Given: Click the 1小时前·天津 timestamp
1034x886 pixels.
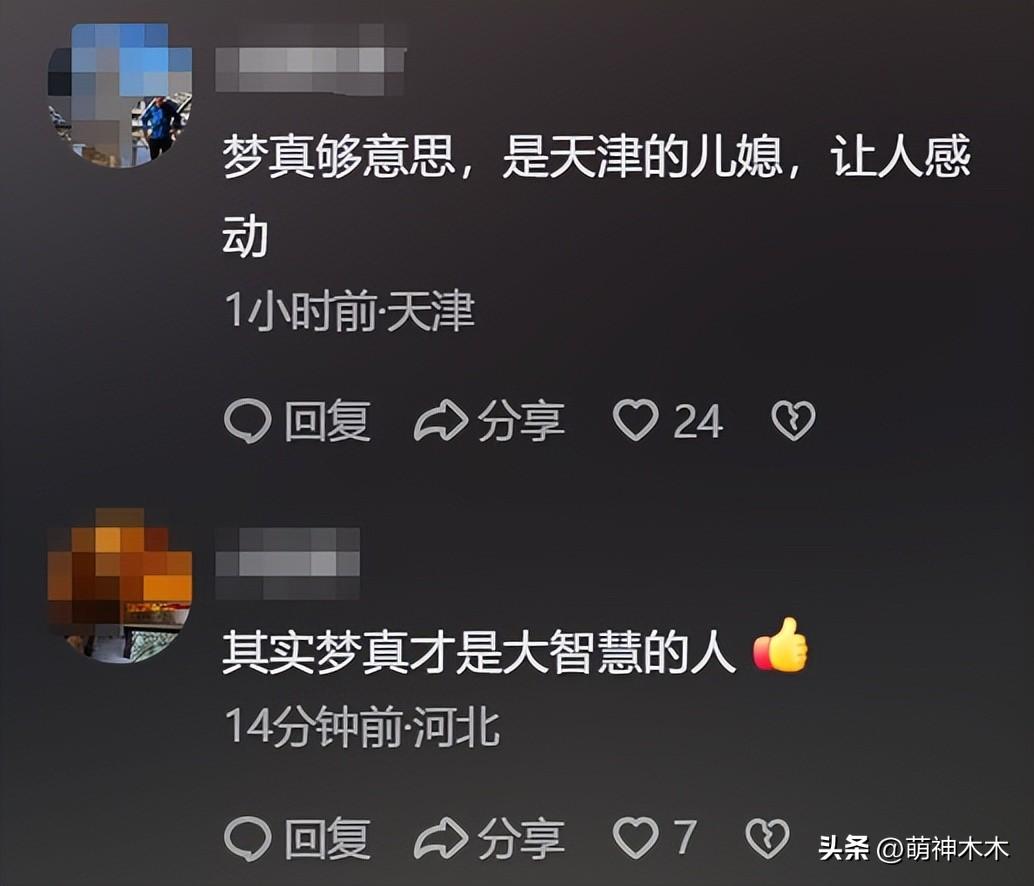Looking at the screenshot, I should click(x=350, y=310).
